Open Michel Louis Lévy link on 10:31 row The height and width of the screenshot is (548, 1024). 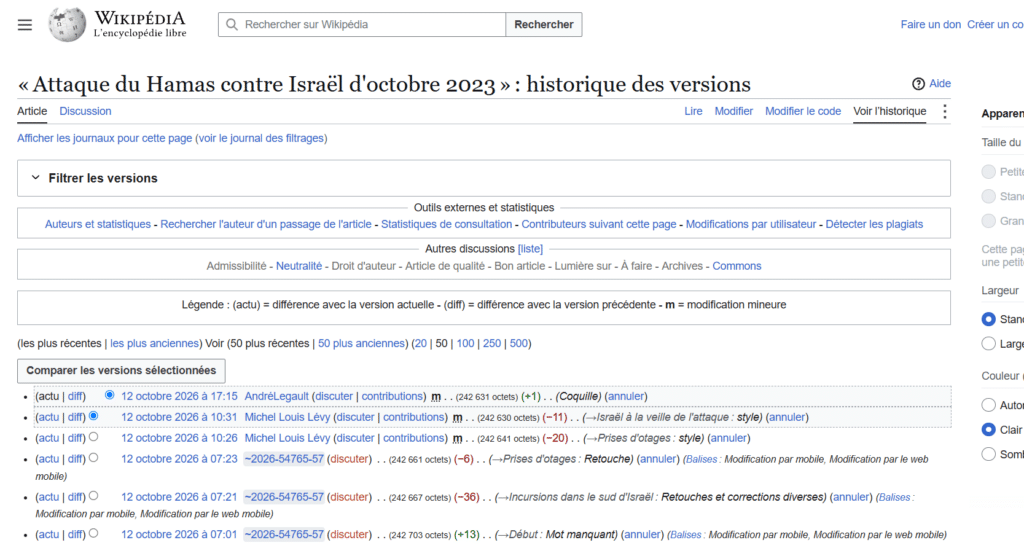pyautogui.click(x=287, y=417)
